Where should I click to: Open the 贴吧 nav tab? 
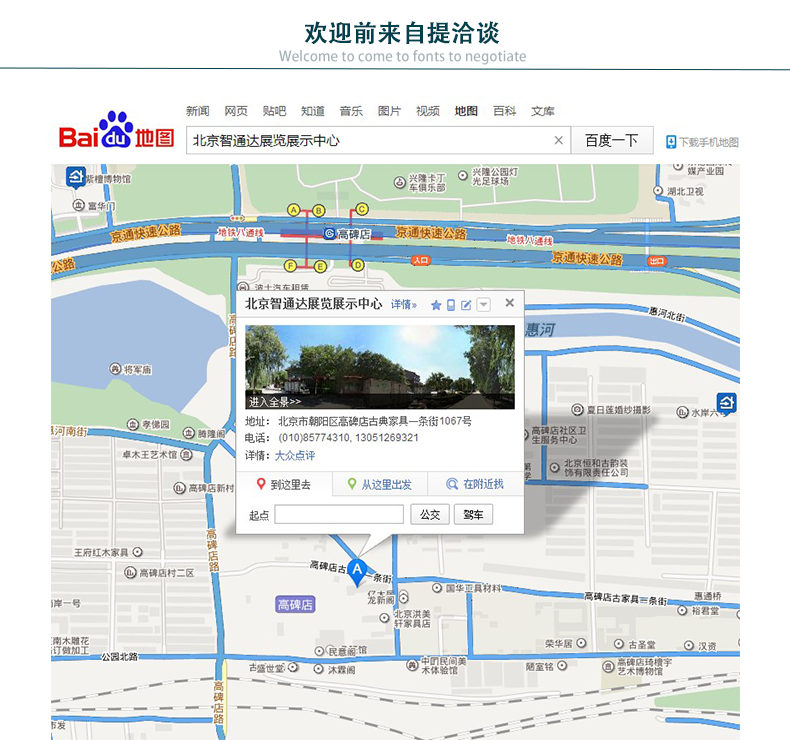click(x=274, y=111)
